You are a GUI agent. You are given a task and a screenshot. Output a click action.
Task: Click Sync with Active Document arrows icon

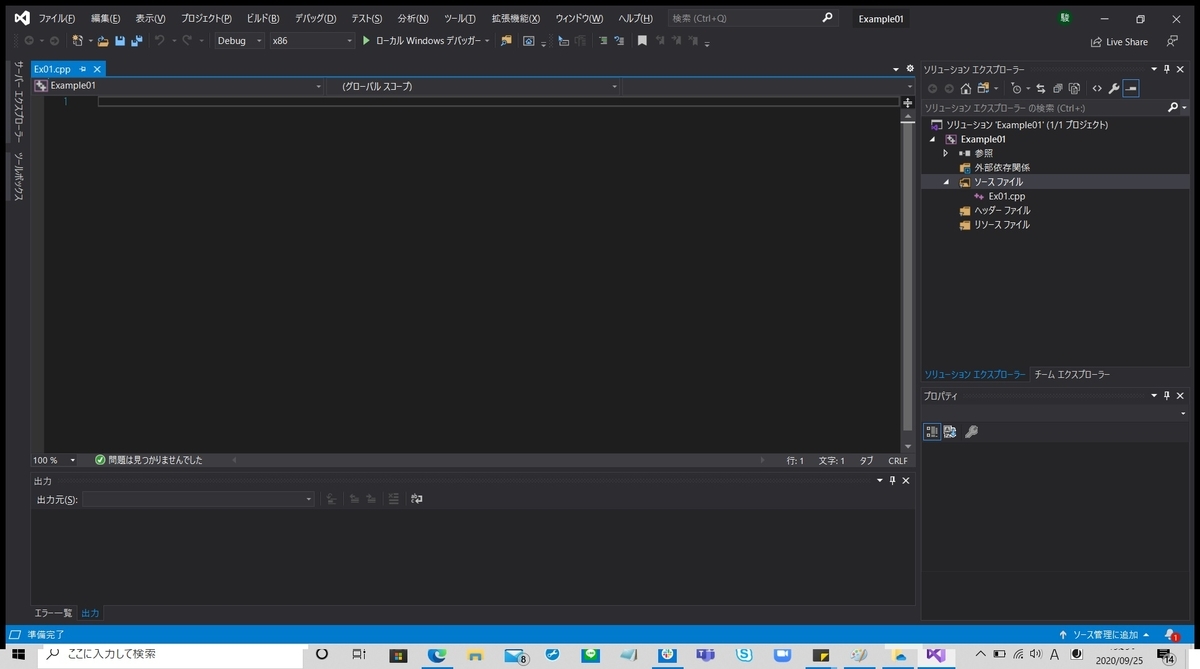point(1041,89)
